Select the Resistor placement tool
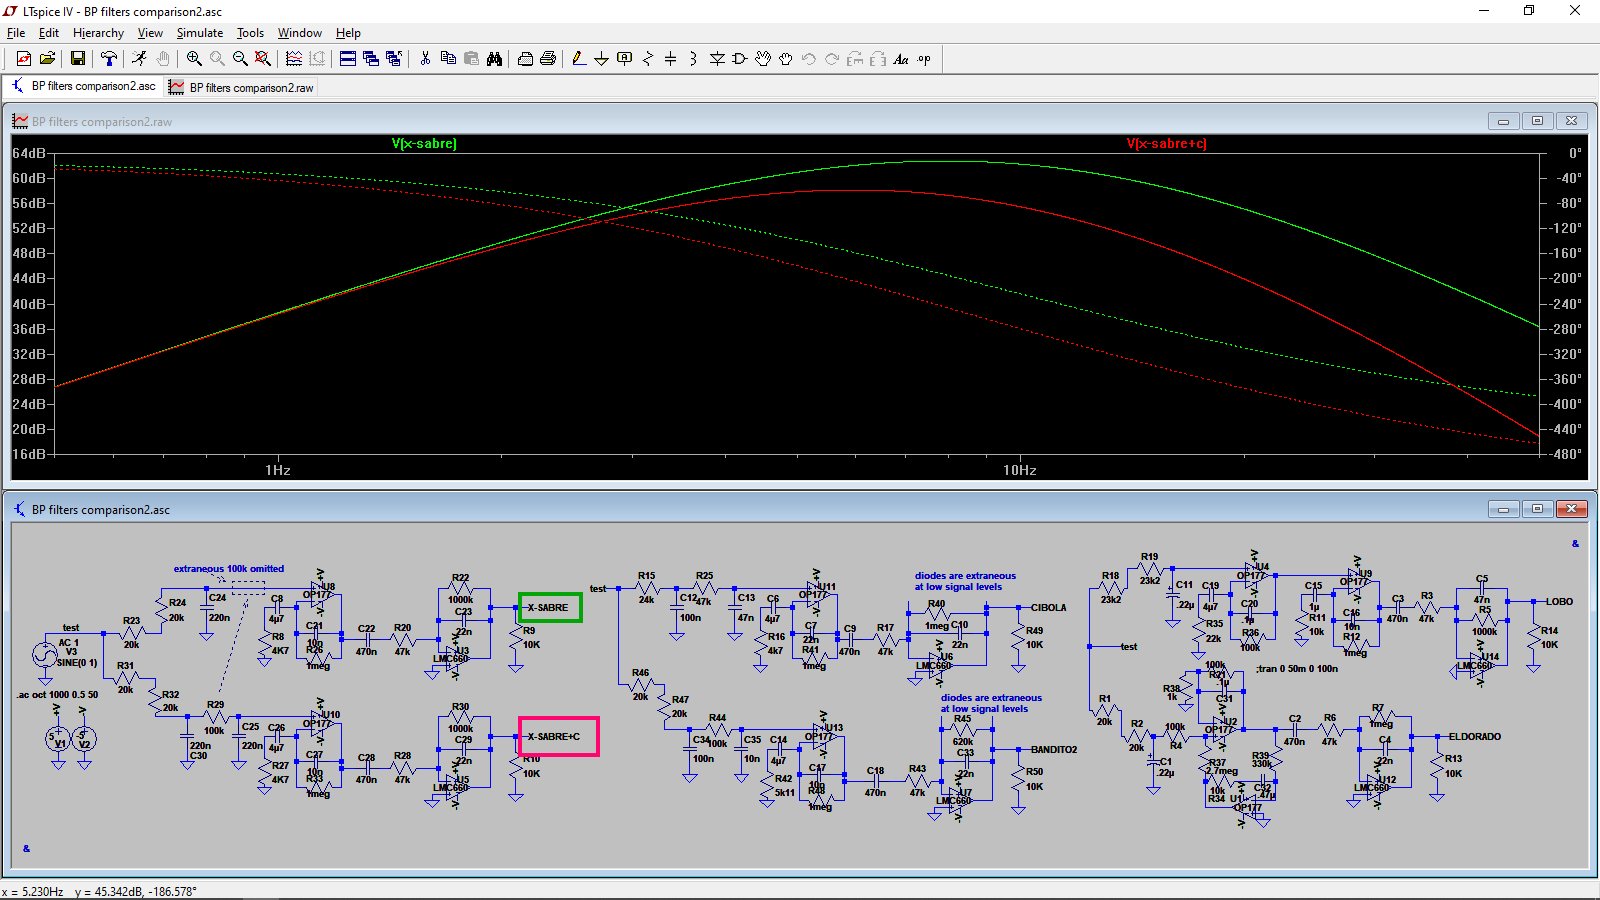Viewport: 1600px width, 900px height. point(647,59)
